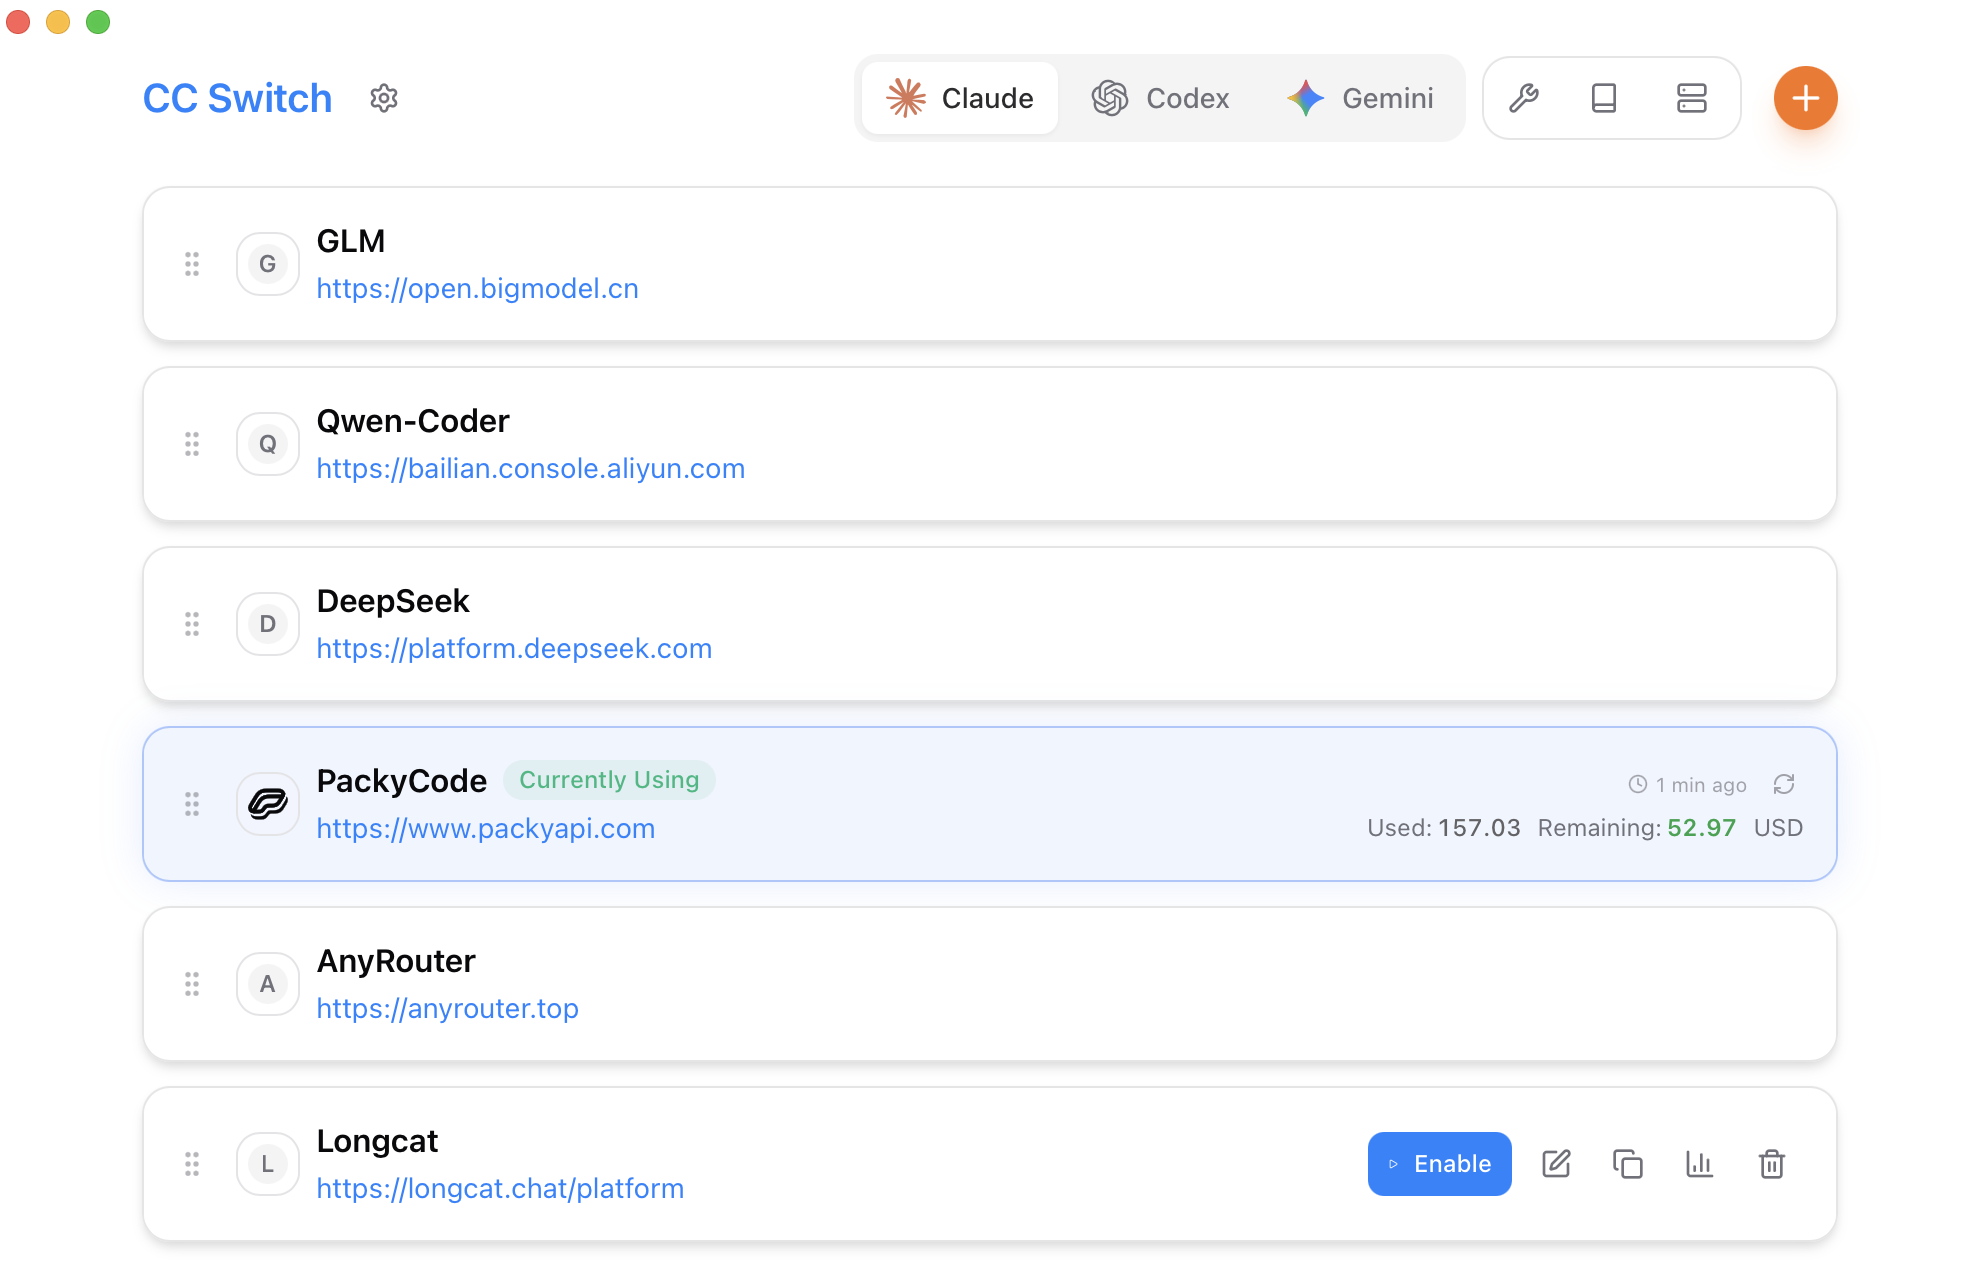Screen dimensions: 1982x1264
Task: Select the DeepSeek provider name
Action: pos(393,601)
